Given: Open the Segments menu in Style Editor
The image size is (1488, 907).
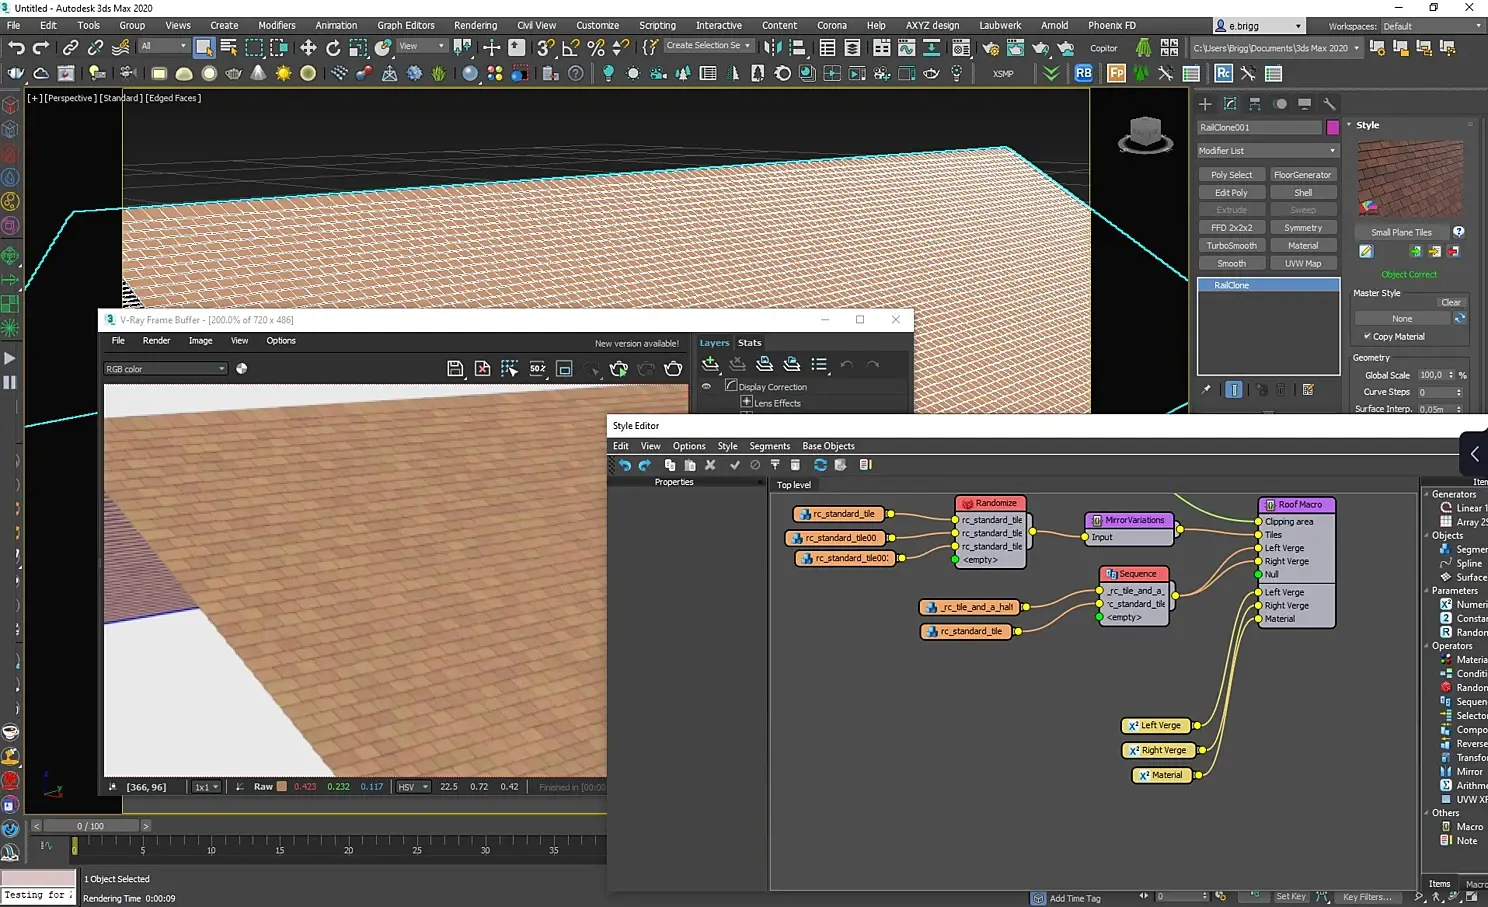Looking at the screenshot, I should coord(769,446).
